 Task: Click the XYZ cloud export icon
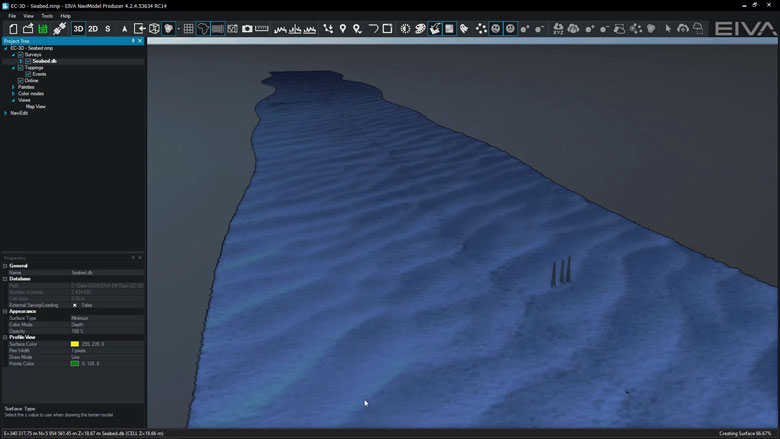point(558,29)
